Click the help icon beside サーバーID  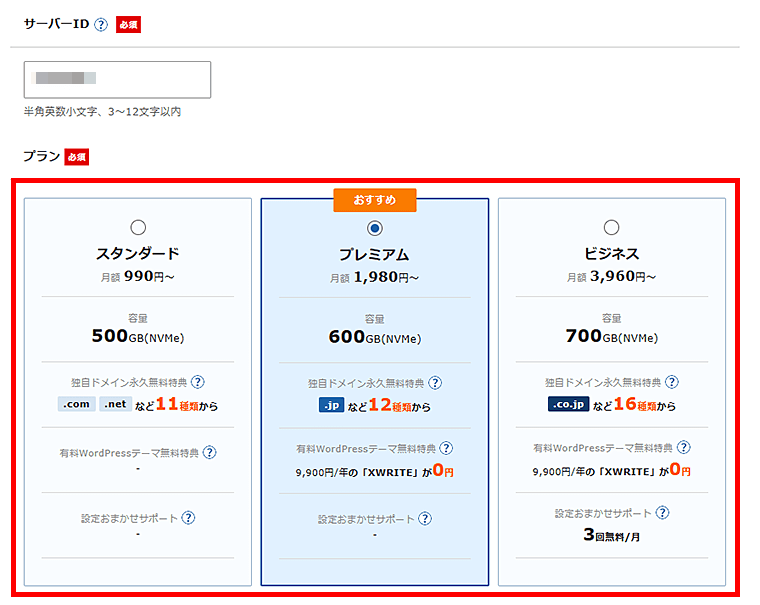(x=101, y=25)
